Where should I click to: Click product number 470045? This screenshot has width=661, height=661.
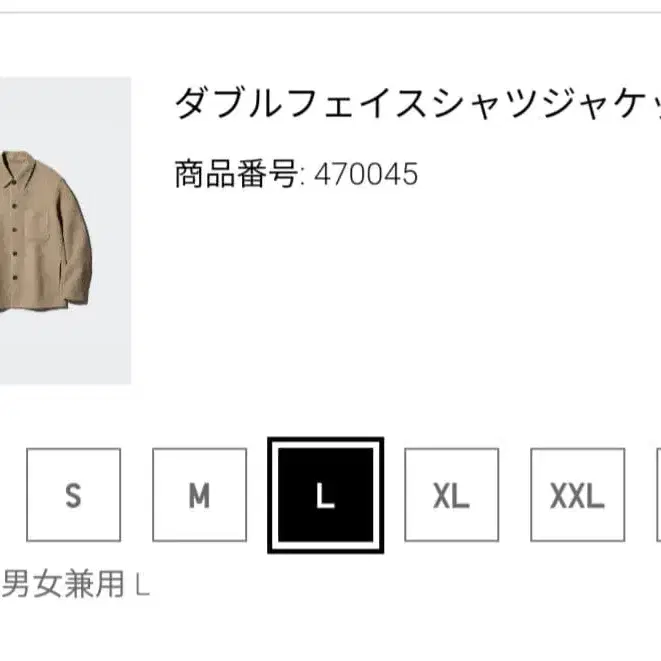click(366, 174)
